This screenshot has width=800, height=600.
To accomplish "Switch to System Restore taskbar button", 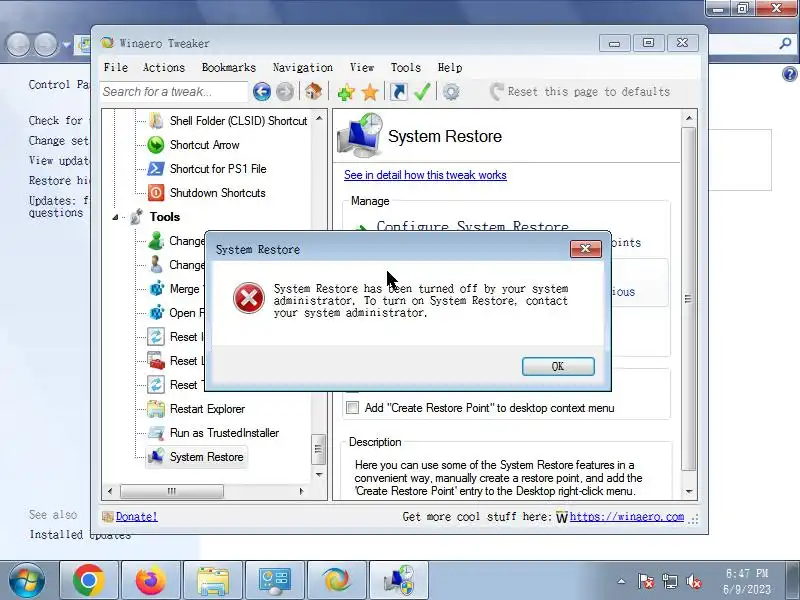I will [x=398, y=580].
